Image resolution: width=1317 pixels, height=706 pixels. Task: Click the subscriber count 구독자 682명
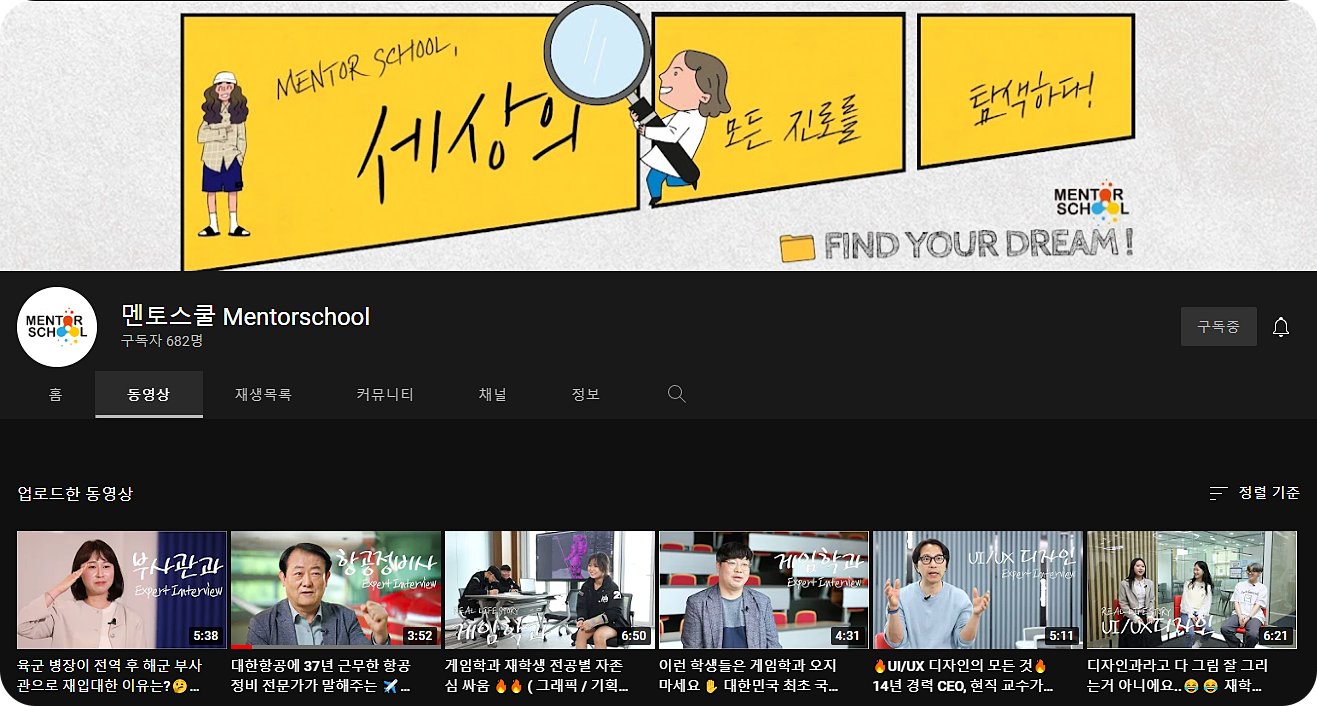pos(162,341)
